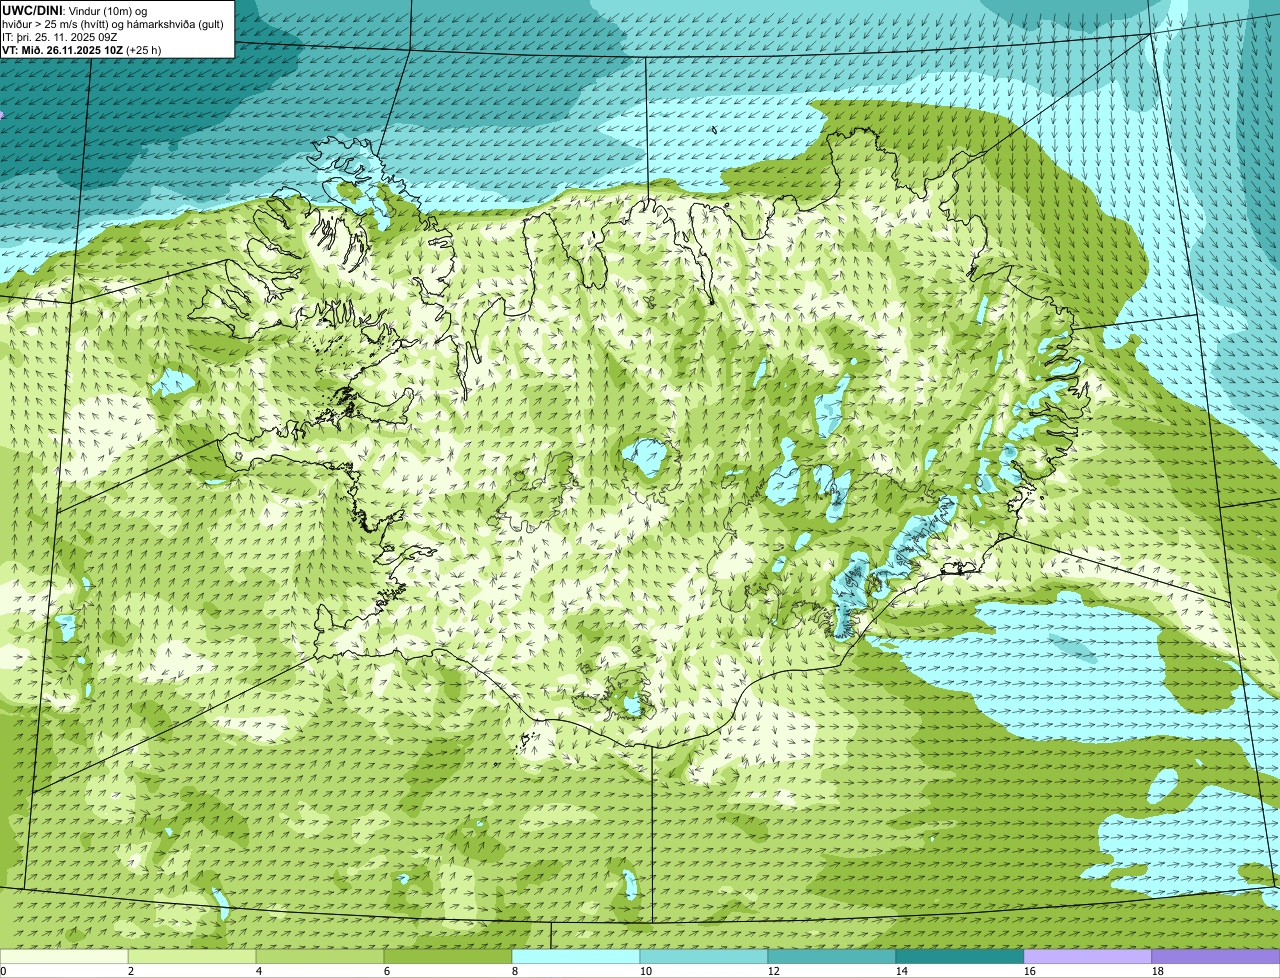Click the 6–8 m/s olive green legend swatch
The width and height of the screenshot is (1280, 978).
point(448,957)
